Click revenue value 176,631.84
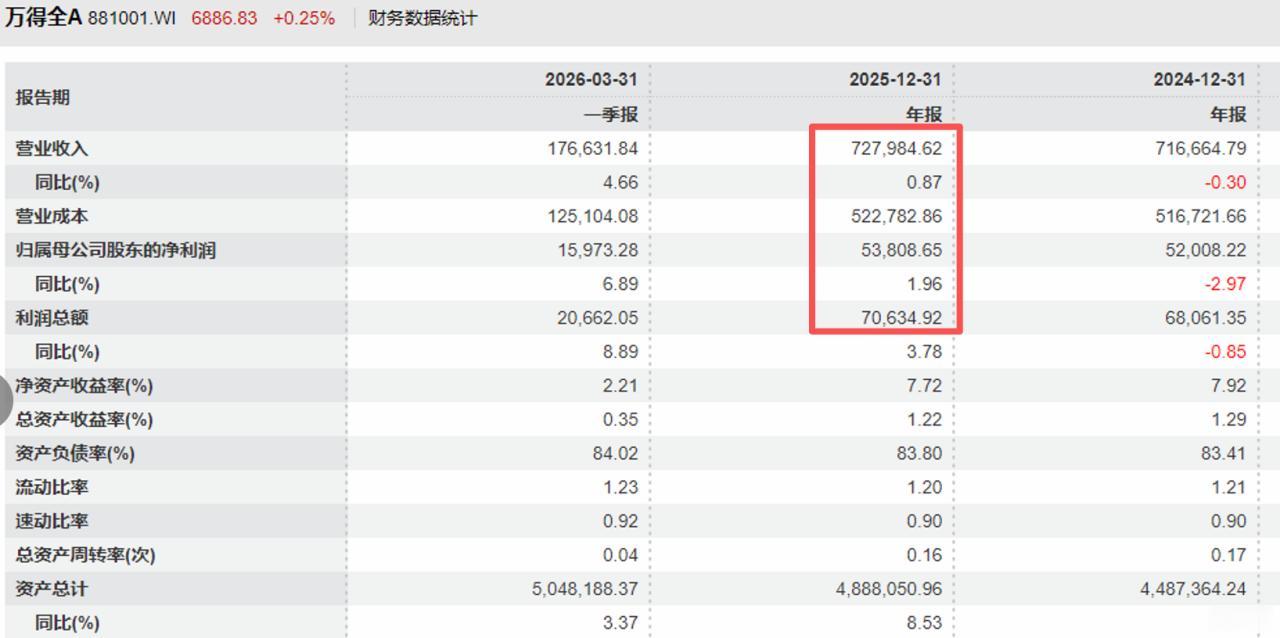This screenshot has height=638, width=1280. 593,148
